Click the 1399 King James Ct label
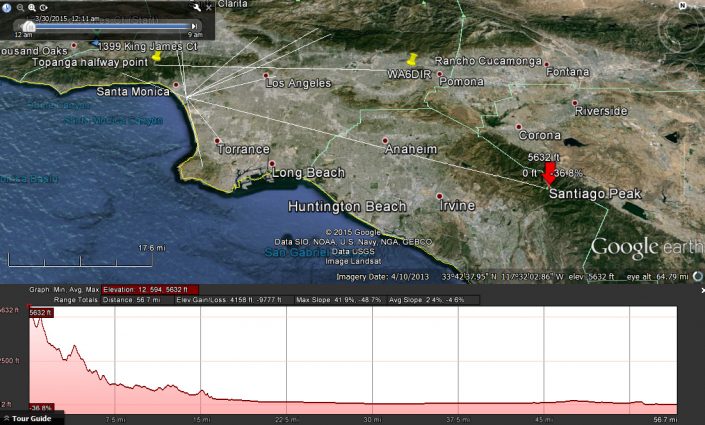 click(147, 46)
